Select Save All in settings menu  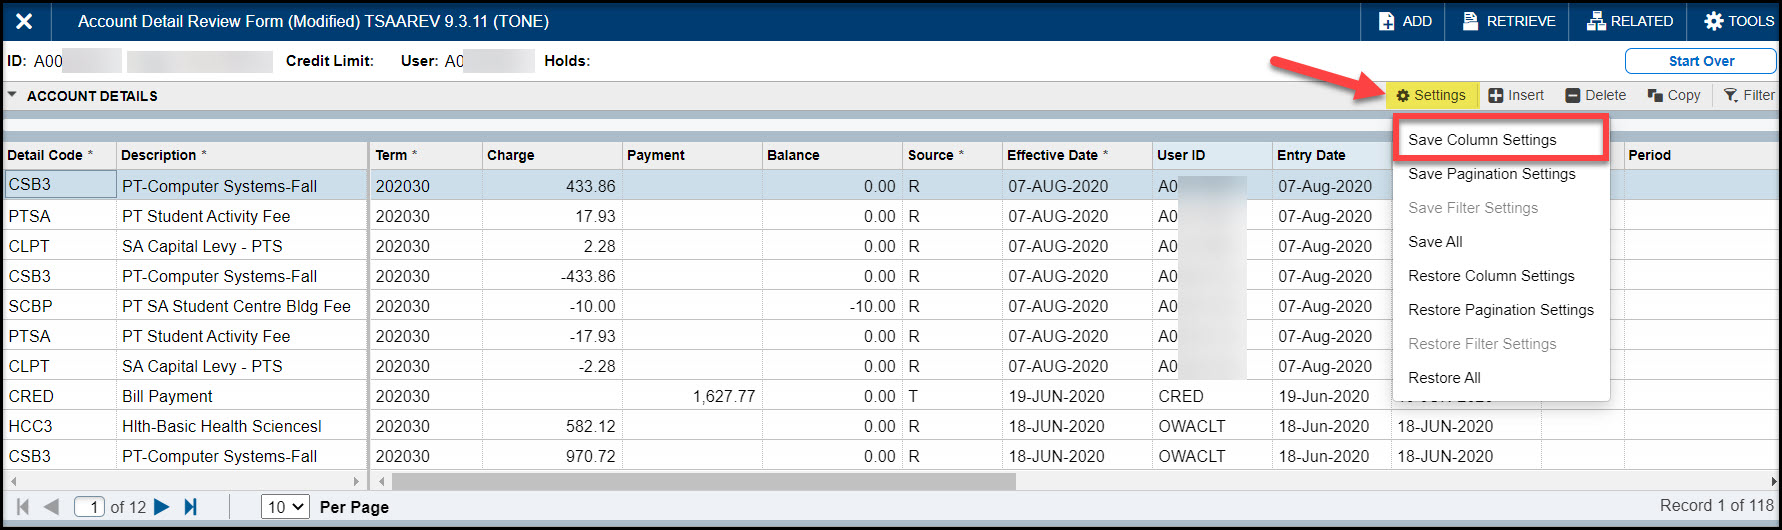click(1435, 242)
